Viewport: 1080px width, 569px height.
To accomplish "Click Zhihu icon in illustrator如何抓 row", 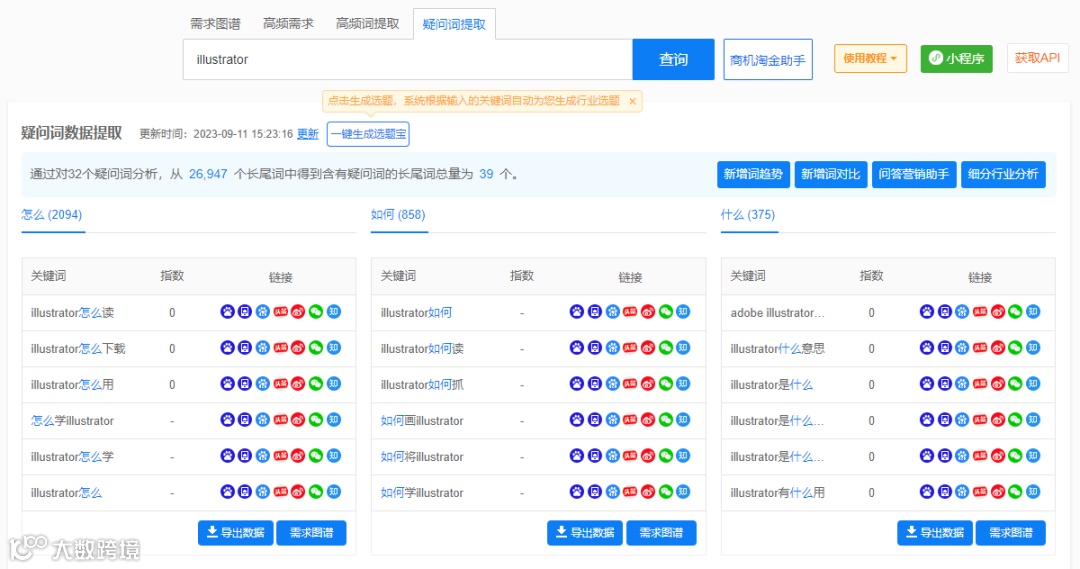I will 683,384.
